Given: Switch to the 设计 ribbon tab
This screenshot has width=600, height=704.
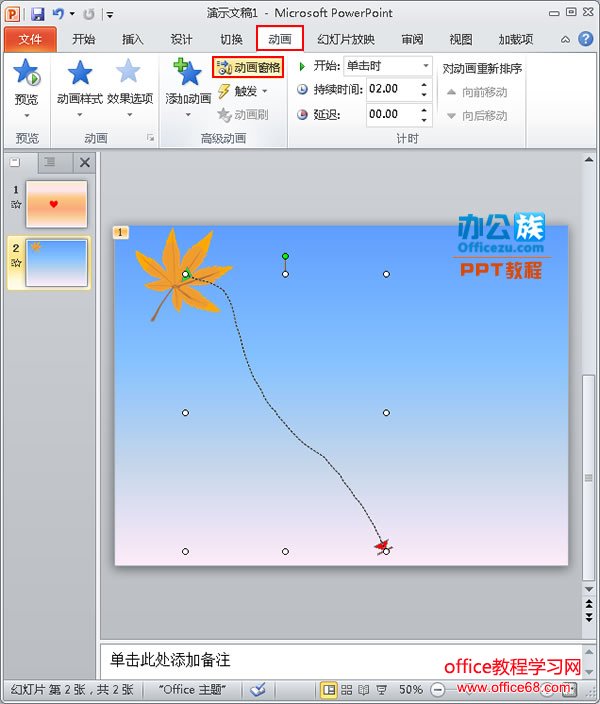Looking at the screenshot, I should point(181,40).
